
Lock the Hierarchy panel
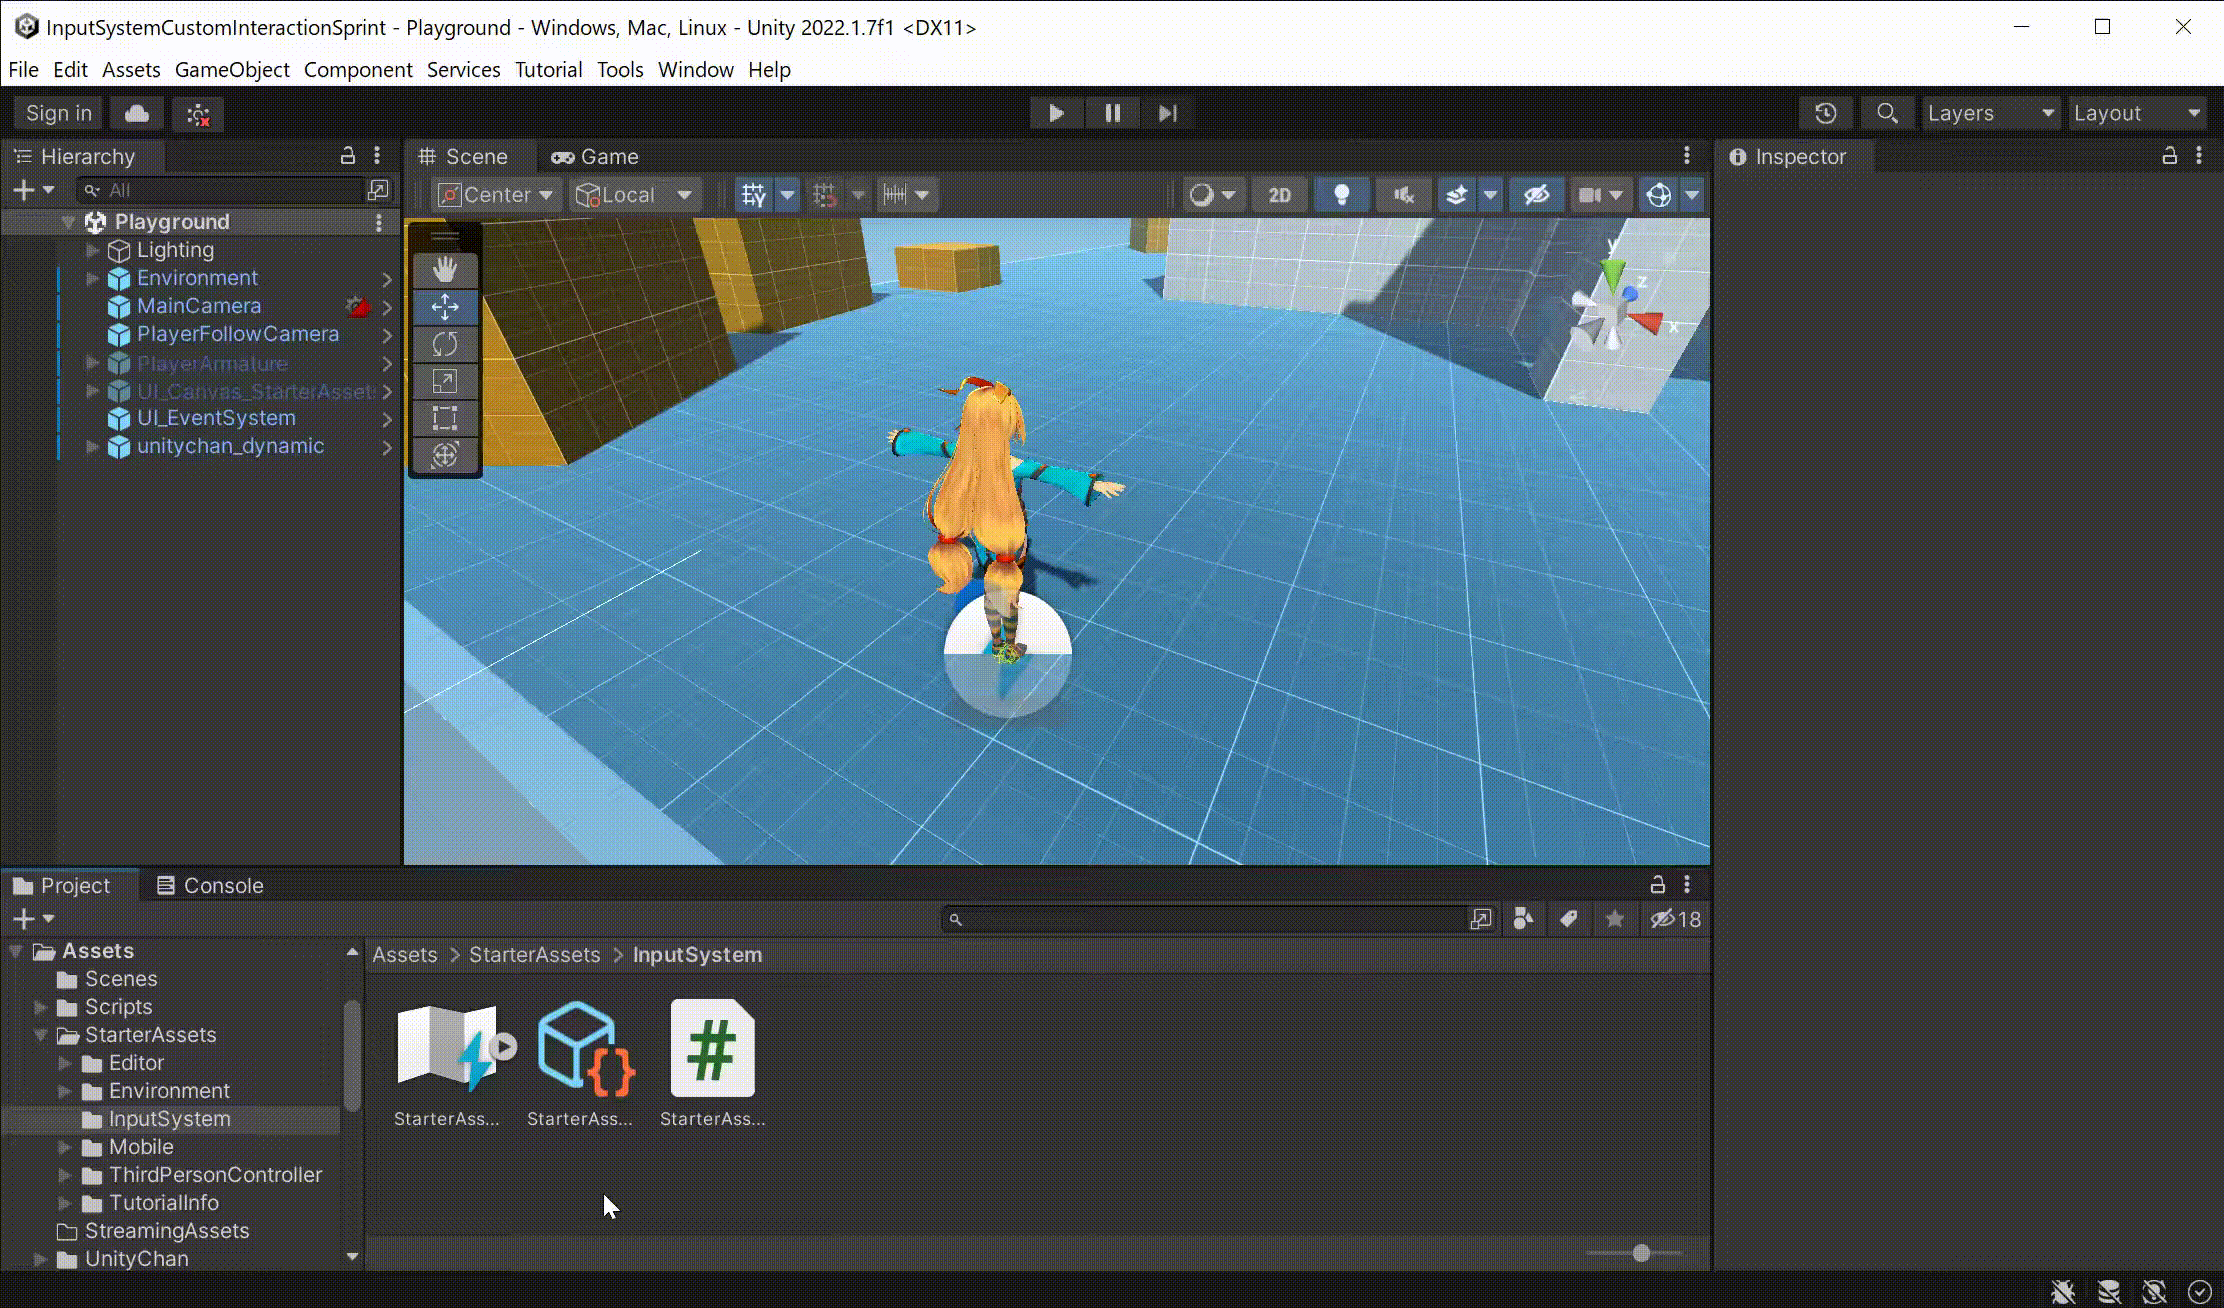click(x=348, y=156)
